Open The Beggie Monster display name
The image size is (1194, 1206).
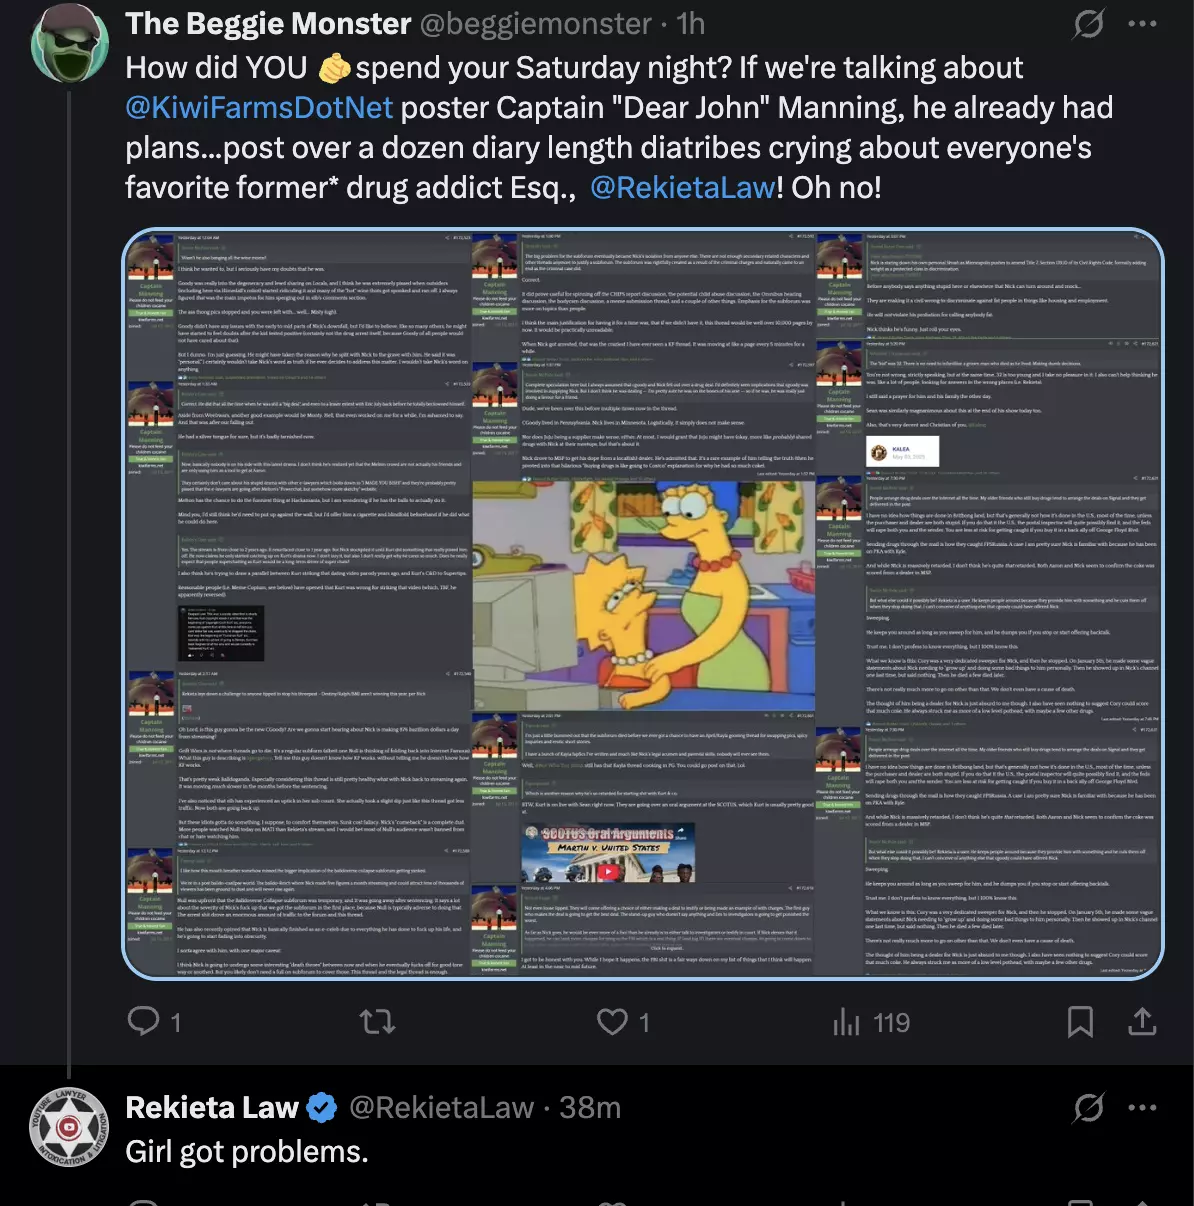(x=268, y=23)
